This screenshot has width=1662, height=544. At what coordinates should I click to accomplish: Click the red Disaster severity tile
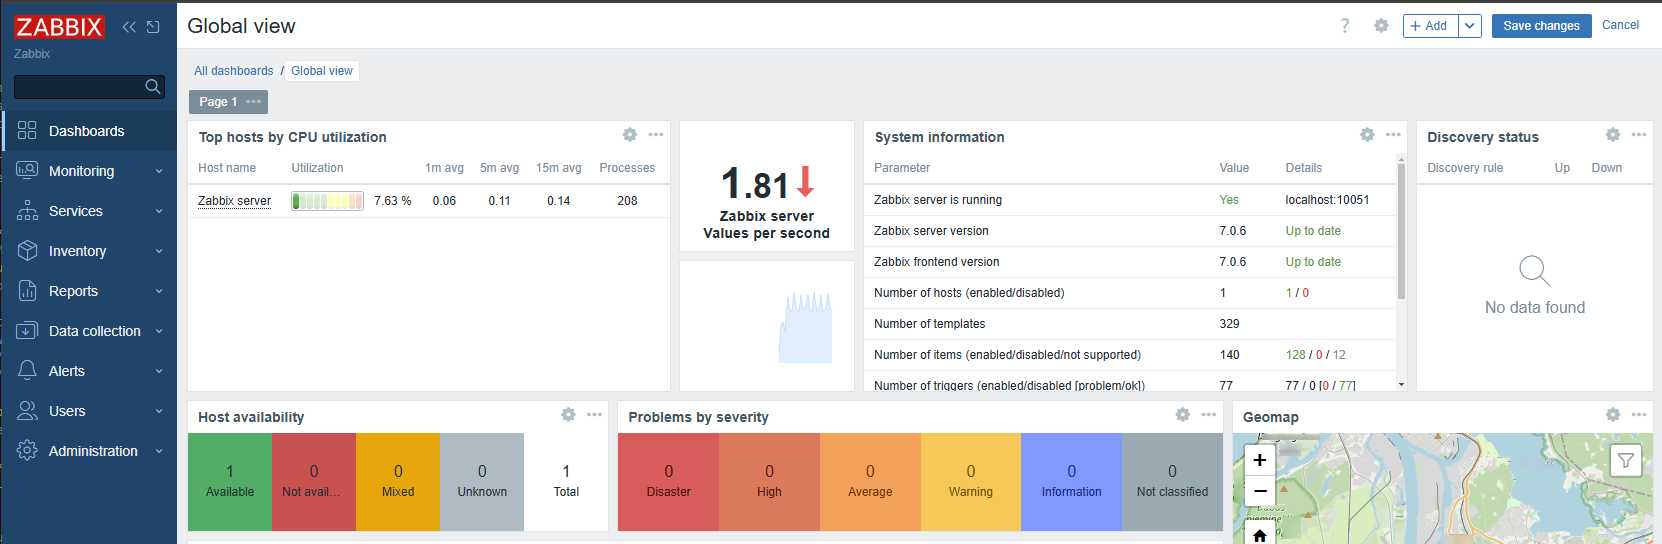[x=668, y=482]
